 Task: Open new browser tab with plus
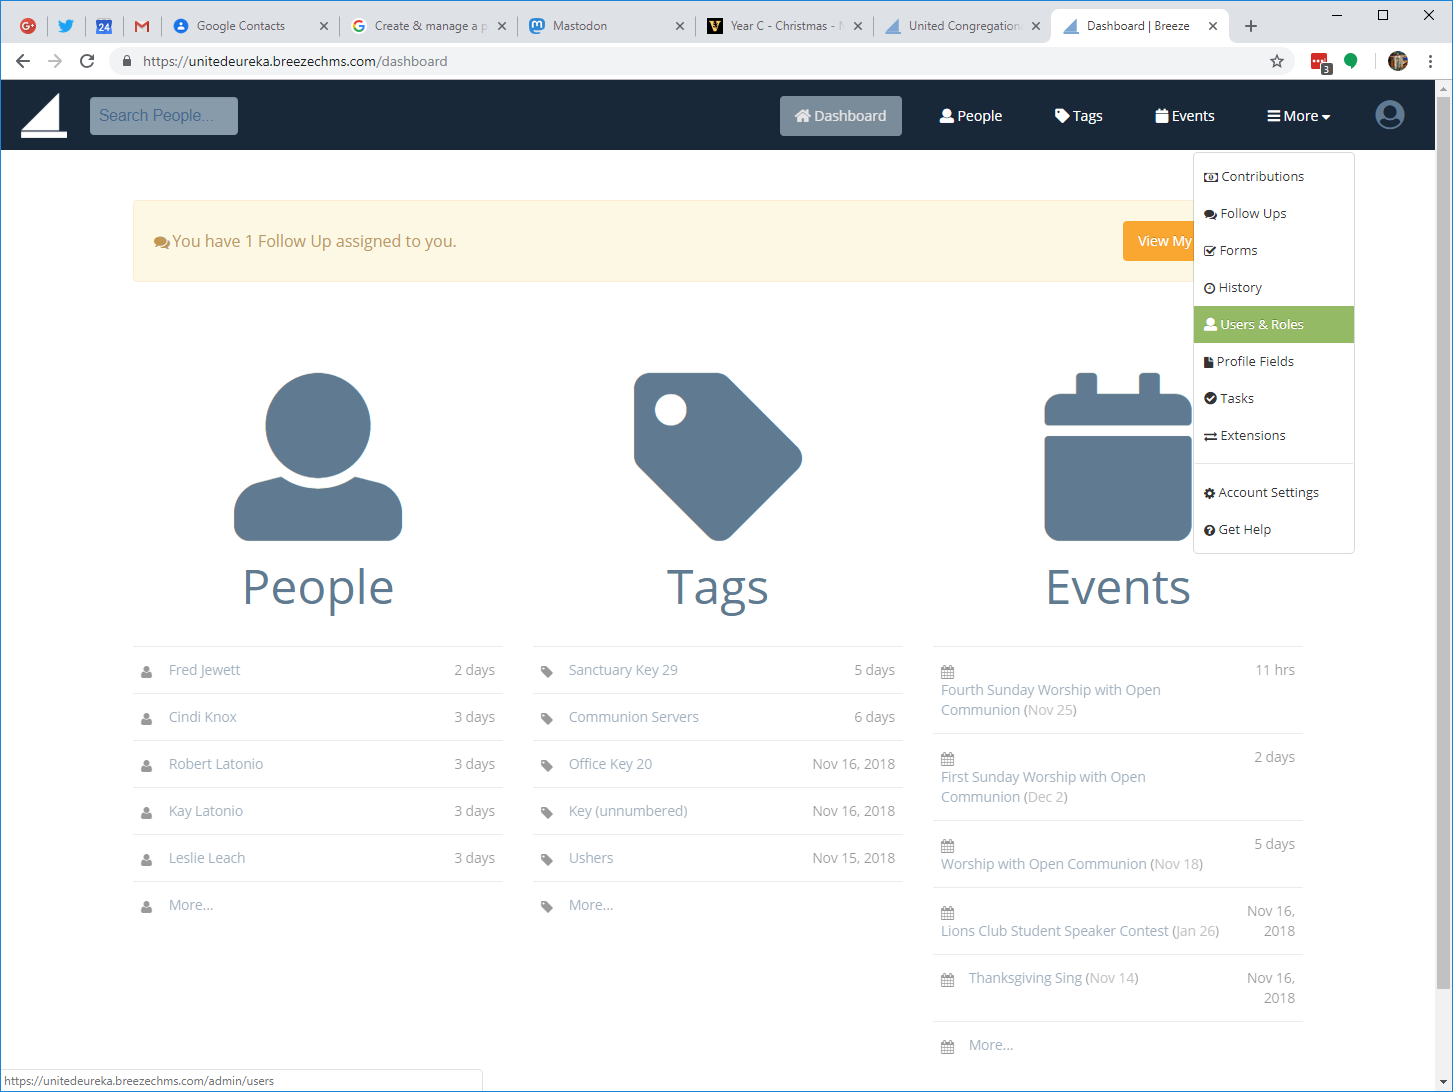point(1251,26)
